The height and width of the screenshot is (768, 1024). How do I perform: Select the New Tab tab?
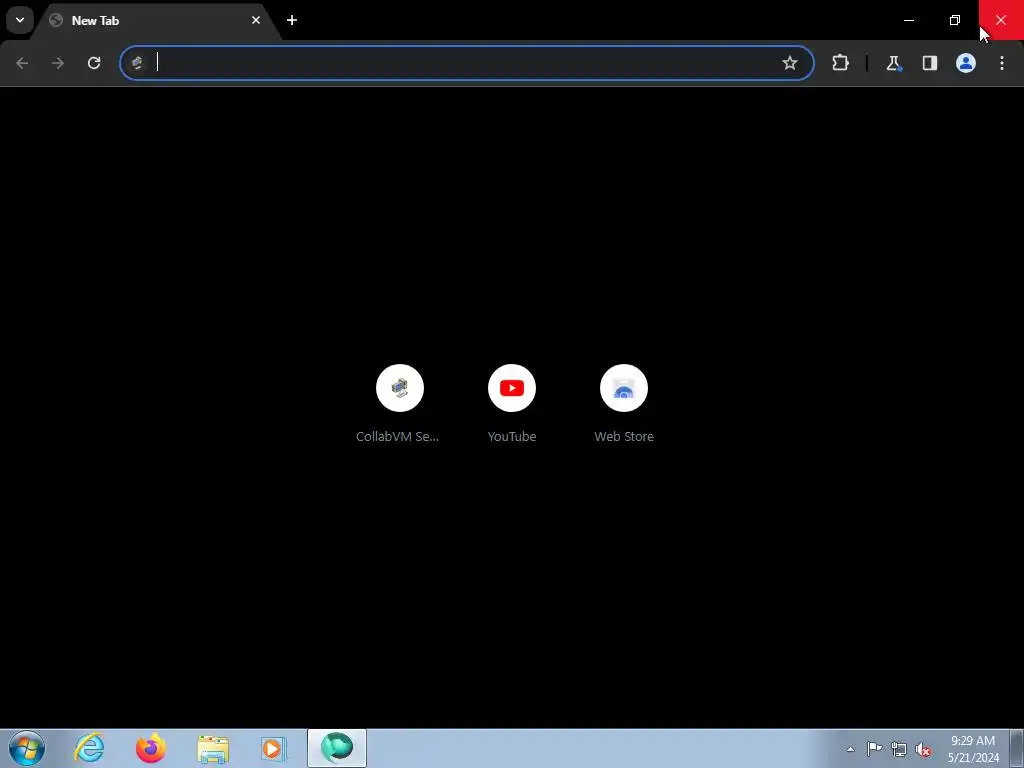(157, 21)
